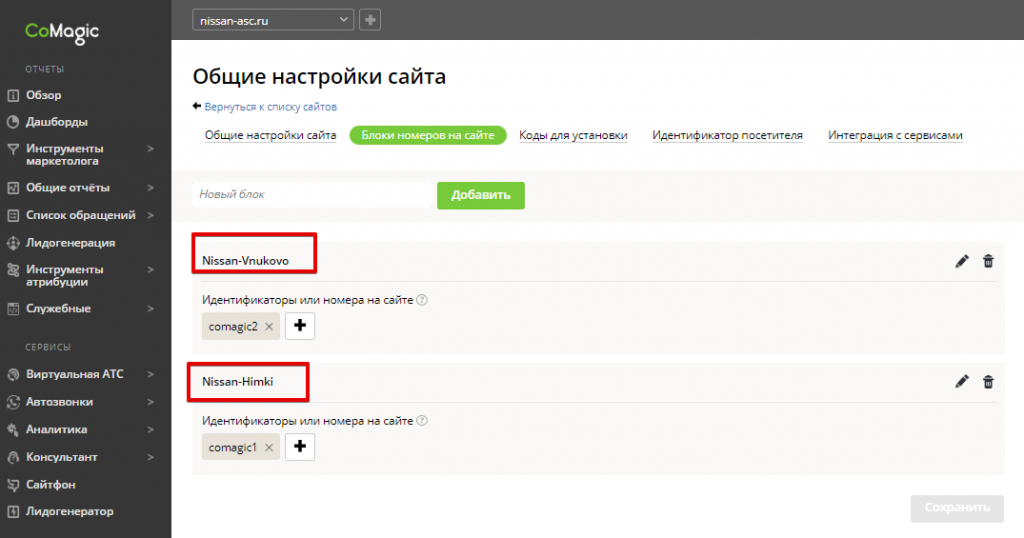Click the Nissan-Himki block name

coord(238,381)
